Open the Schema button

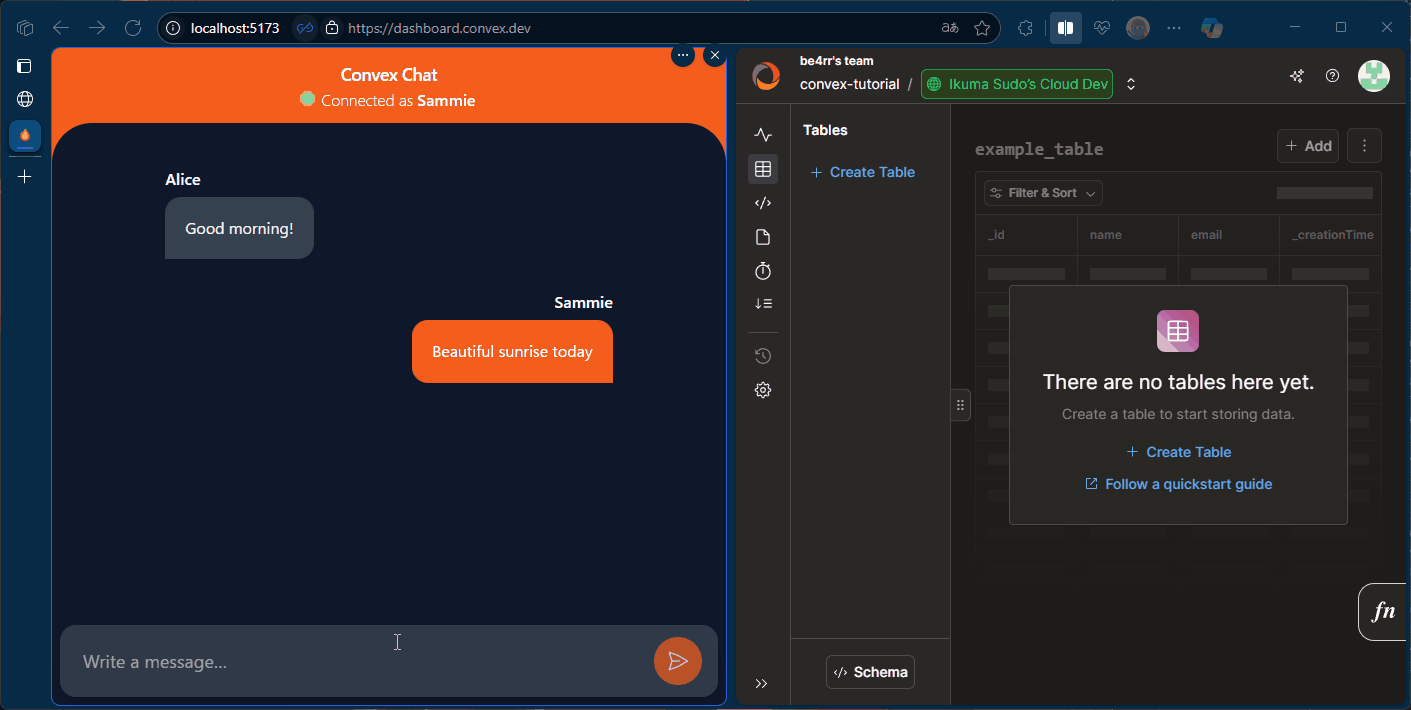click(870, 672)
